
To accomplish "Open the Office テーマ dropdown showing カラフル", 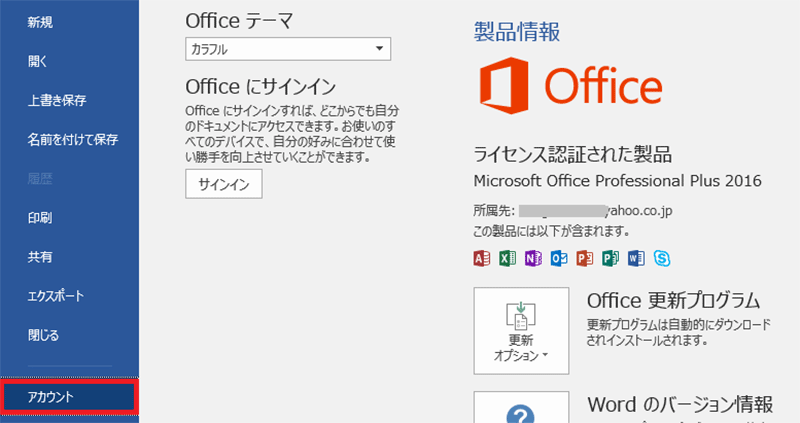I will [x=288, y=49].
